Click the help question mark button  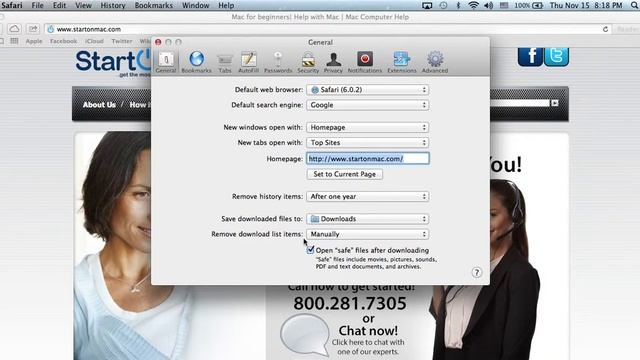(x=476, y=272)
